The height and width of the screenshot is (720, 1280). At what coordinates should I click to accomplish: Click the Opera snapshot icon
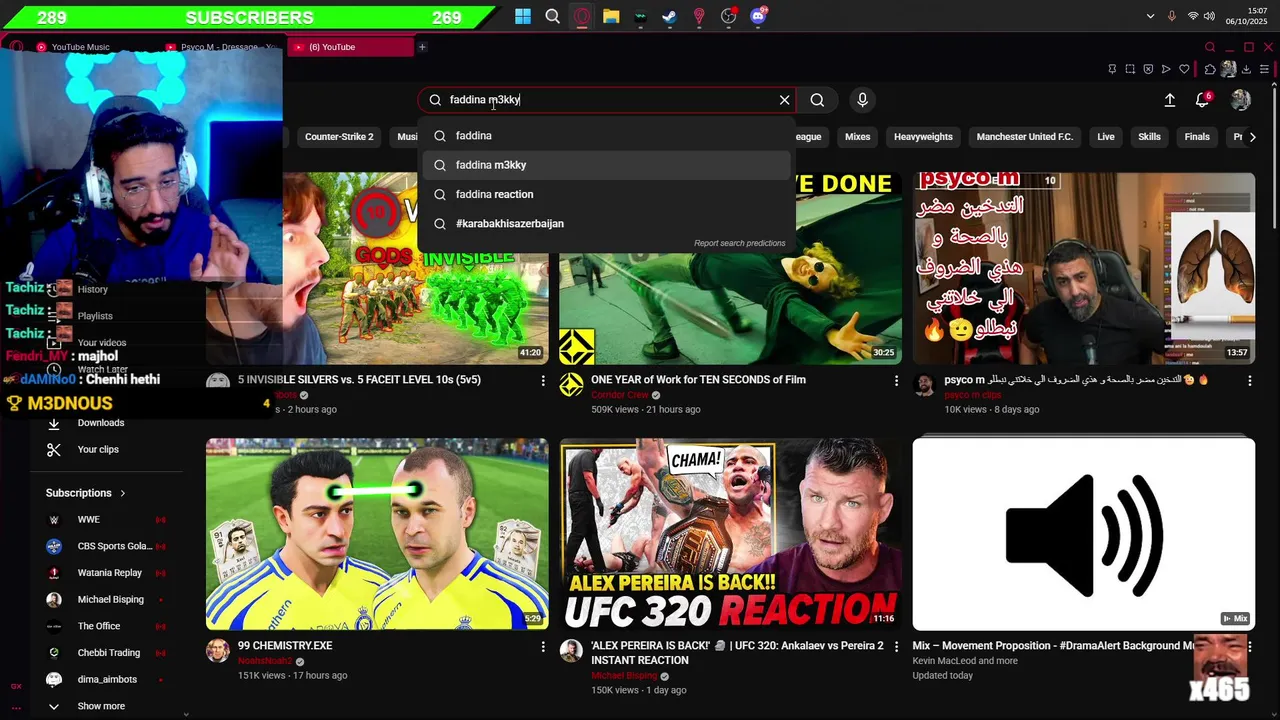[1130, 69]
